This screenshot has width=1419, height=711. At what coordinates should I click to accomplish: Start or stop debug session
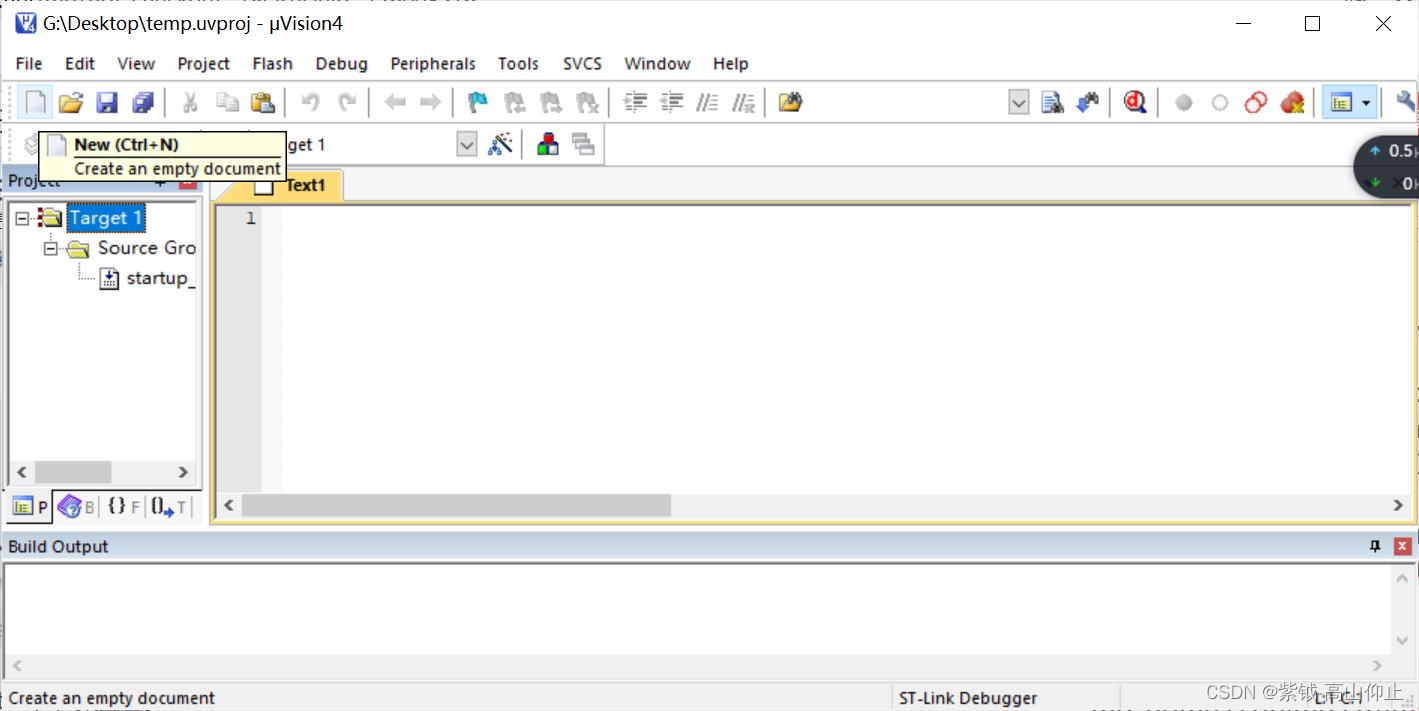point(1135,102)
